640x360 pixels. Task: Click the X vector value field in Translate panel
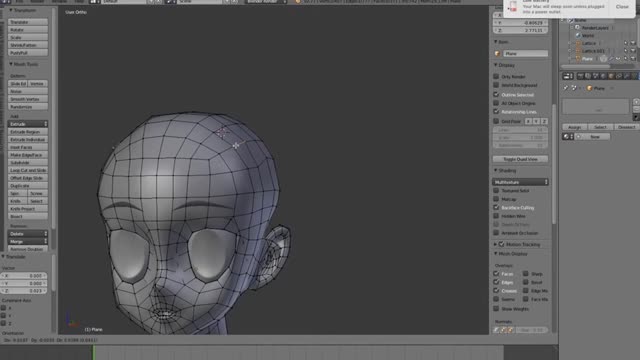(x=24, y=276)
